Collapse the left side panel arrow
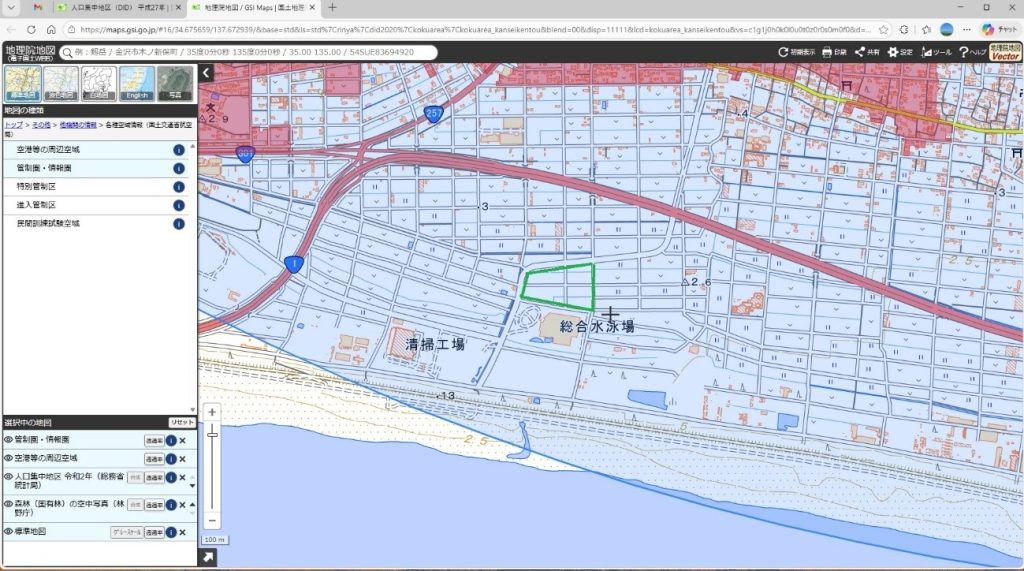The width and height of the screenshot is (1024, 571). [206, 73]
